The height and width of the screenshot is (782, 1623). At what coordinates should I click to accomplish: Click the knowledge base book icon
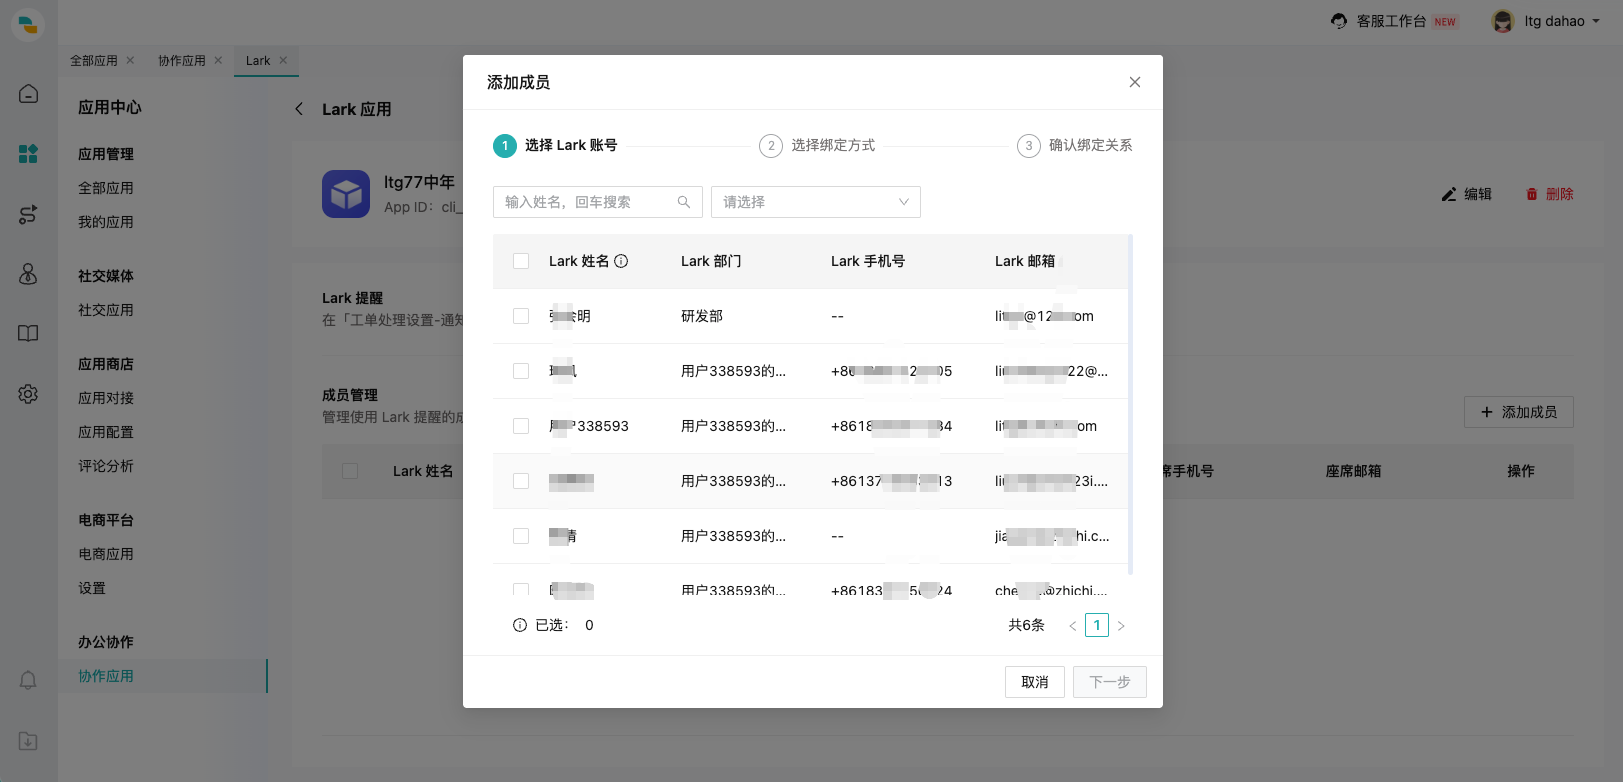tap(28, 334)
